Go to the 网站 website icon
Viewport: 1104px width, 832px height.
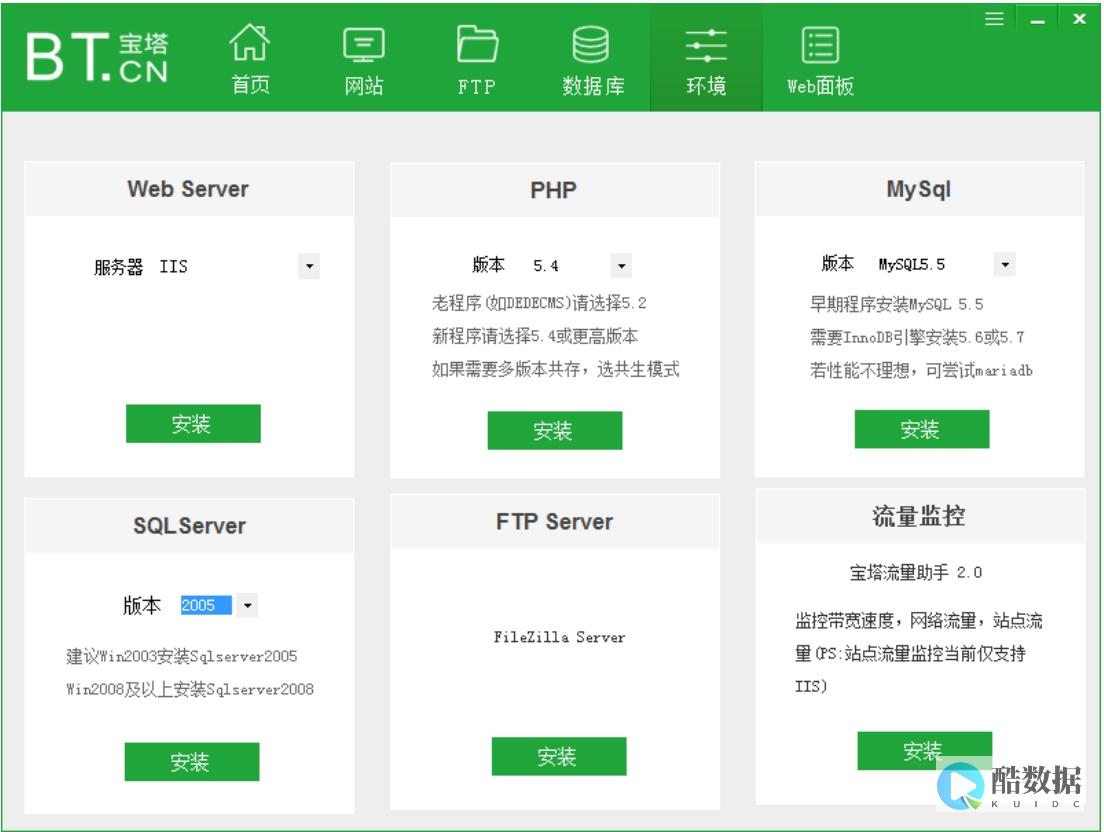[363, 45]
